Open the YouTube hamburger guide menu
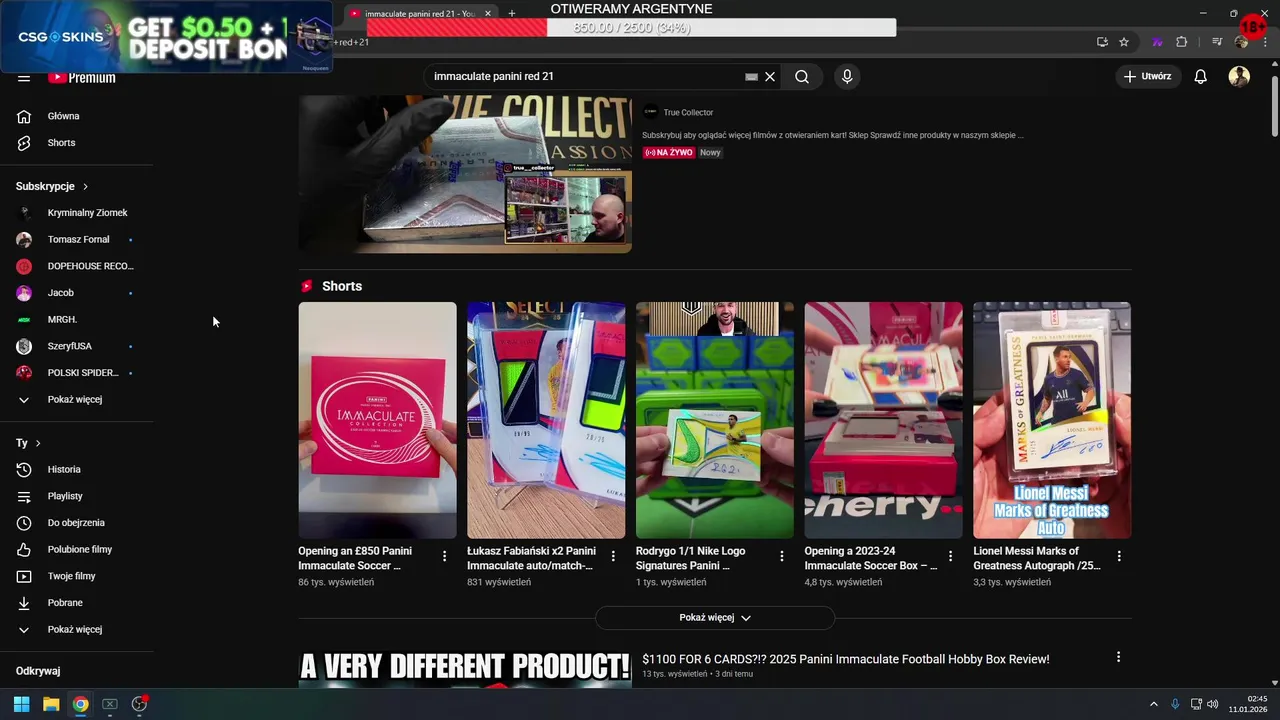Viewport: 1280px width, 720px height. [x=24, y=77]
